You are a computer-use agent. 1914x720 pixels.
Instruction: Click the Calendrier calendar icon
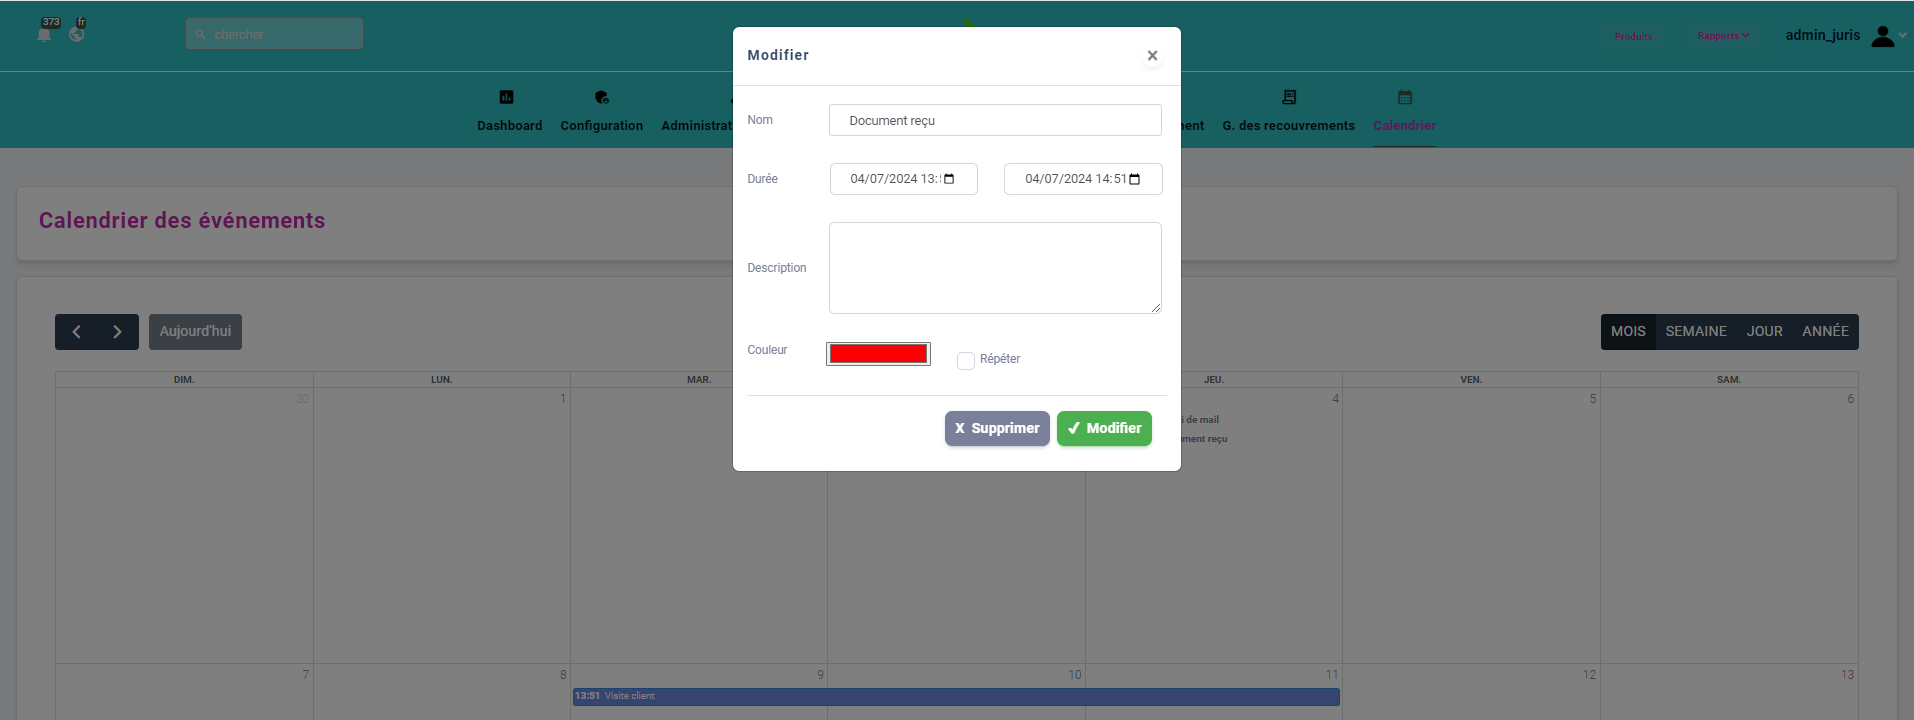1405,97
